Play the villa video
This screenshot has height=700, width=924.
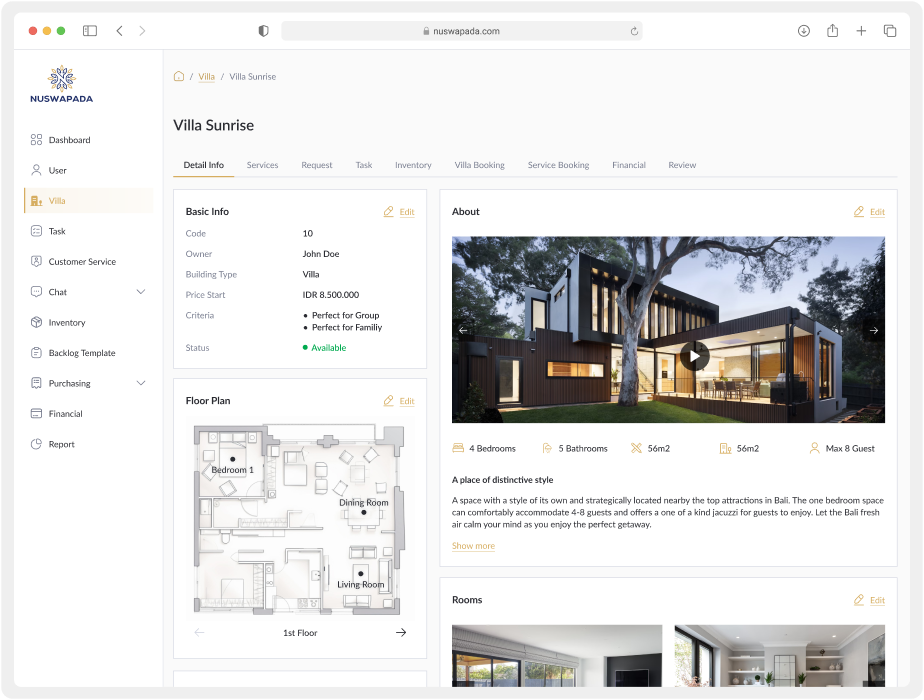[695, 356]
